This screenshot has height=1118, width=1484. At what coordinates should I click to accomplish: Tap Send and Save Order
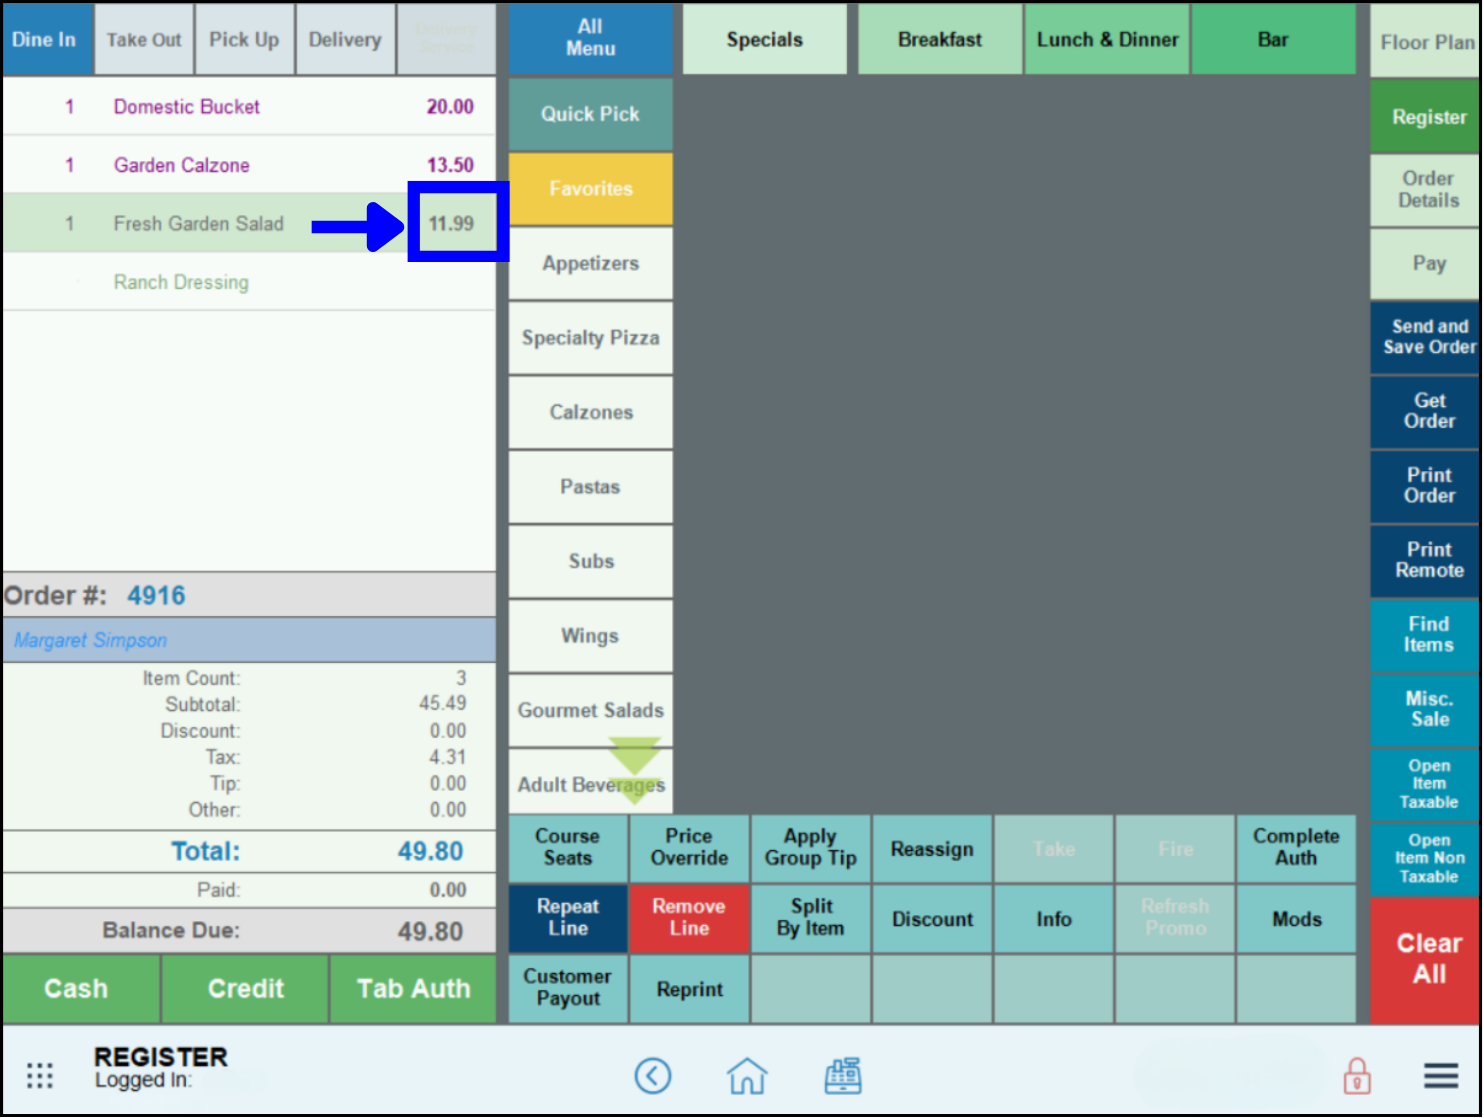click(1429, 337)
